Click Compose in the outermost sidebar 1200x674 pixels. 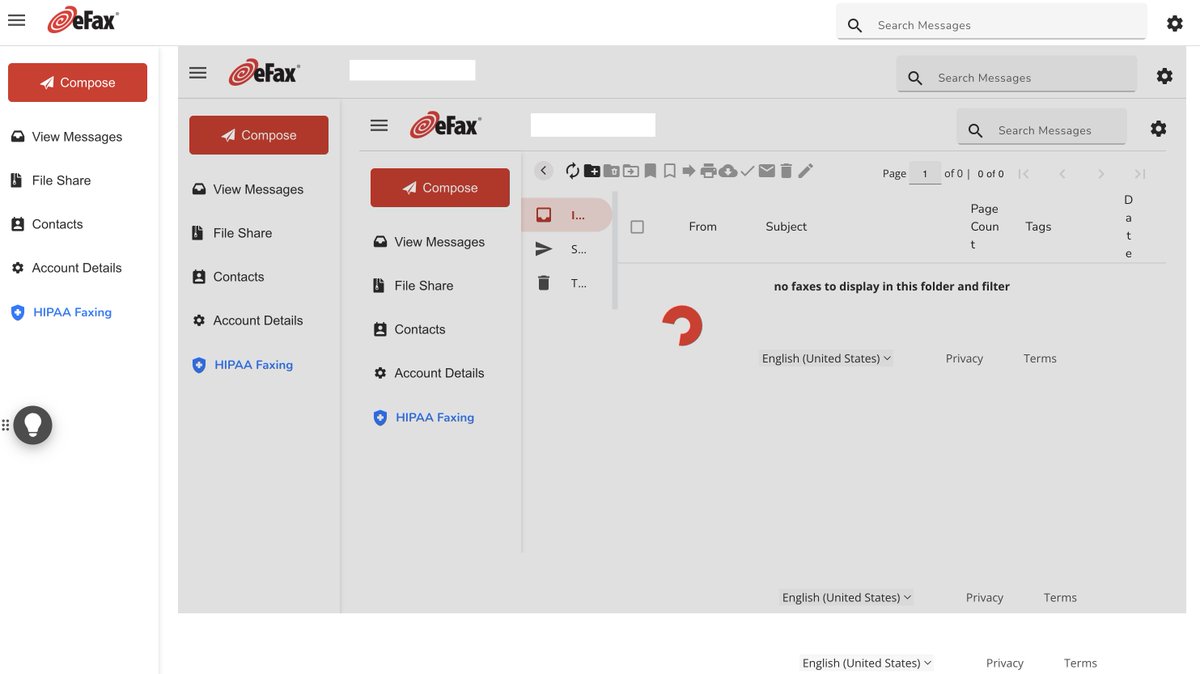coord(78,83)
